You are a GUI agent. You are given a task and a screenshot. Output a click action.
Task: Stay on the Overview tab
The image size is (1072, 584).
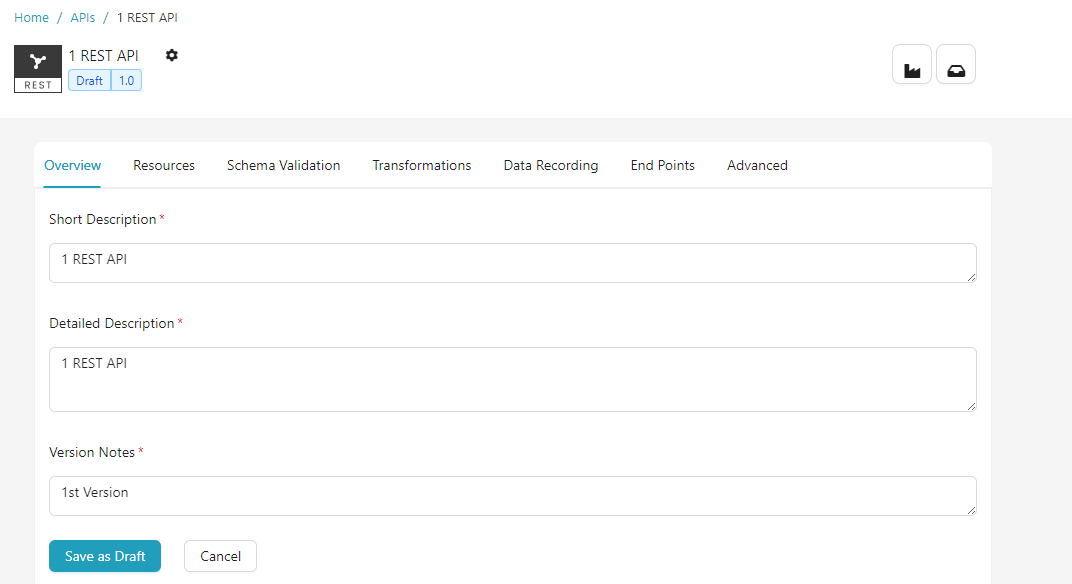[x=72, y=165]
